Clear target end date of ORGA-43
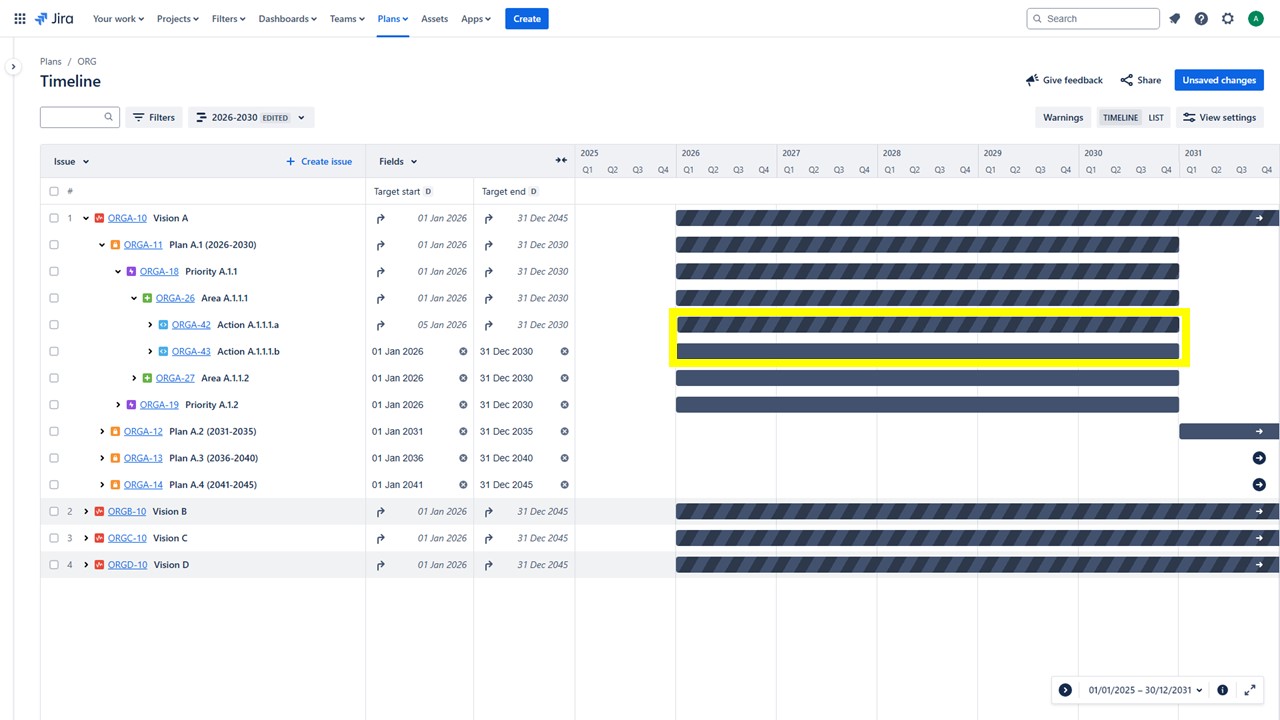The height and width of the screenshot is (720, 1280). tap(564, 352)
